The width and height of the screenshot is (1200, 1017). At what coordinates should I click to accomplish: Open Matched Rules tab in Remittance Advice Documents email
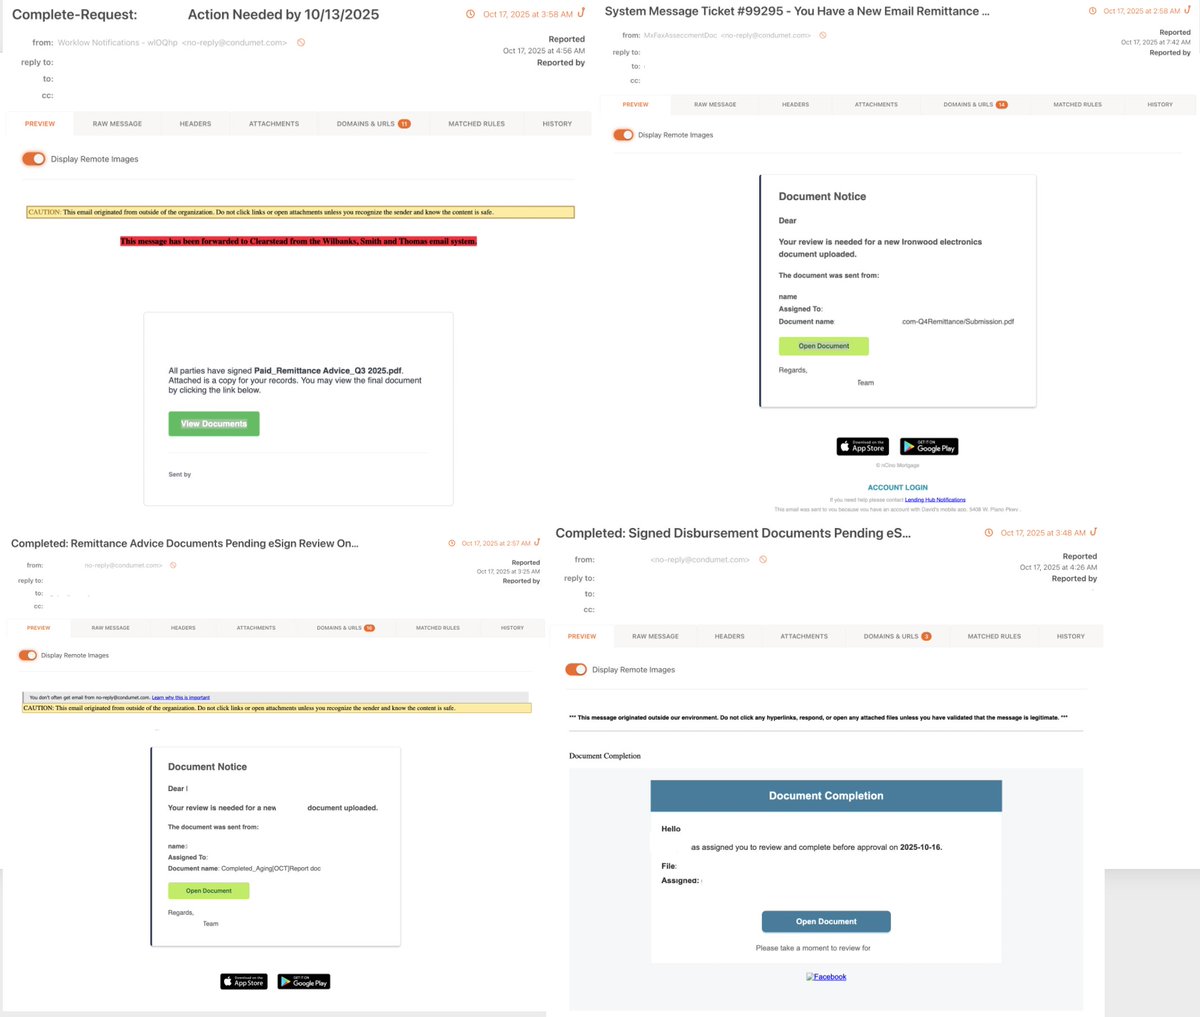[x=438, y=628]
